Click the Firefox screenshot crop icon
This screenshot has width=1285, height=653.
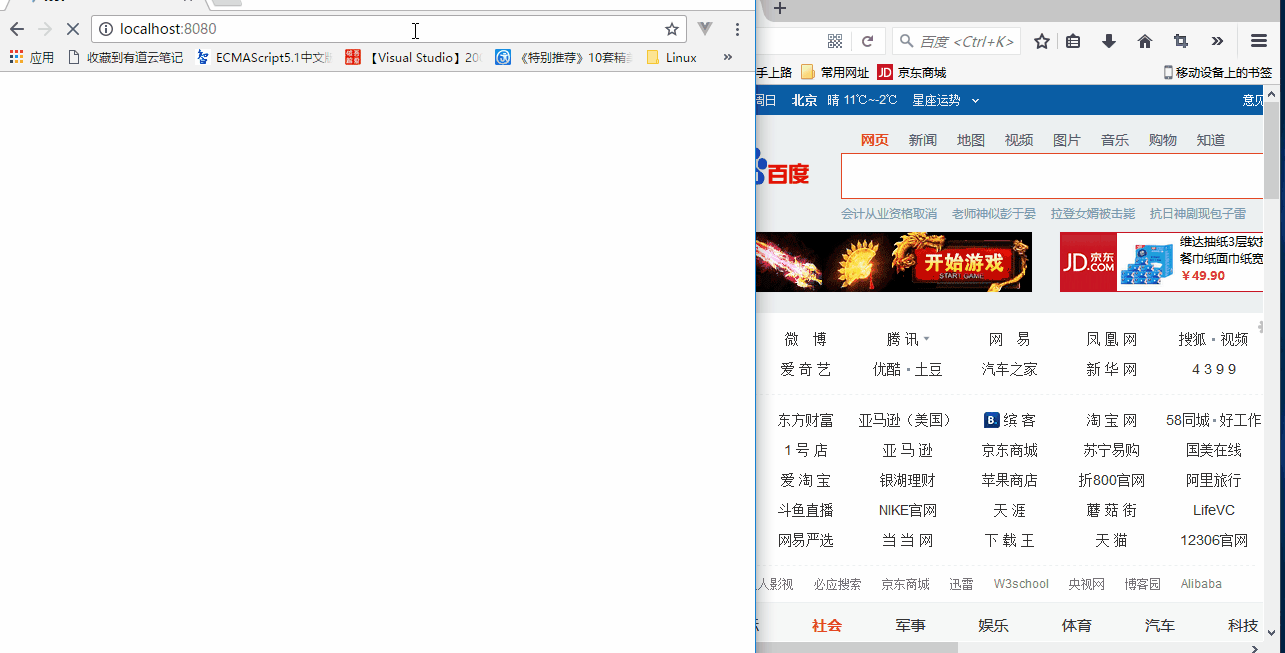(x=1181, y=41)
